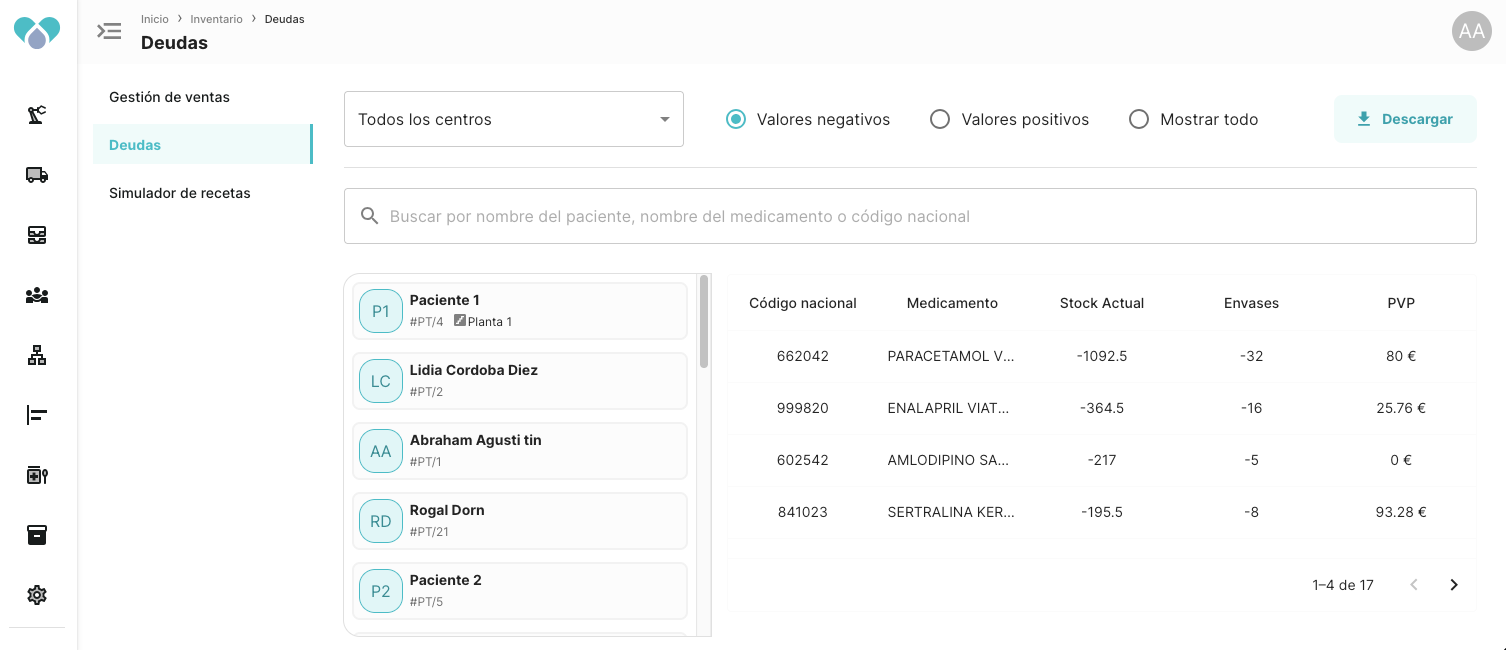Click the patient or medication search field
This screenshot has width=1506, height=650.
point(910,216)
